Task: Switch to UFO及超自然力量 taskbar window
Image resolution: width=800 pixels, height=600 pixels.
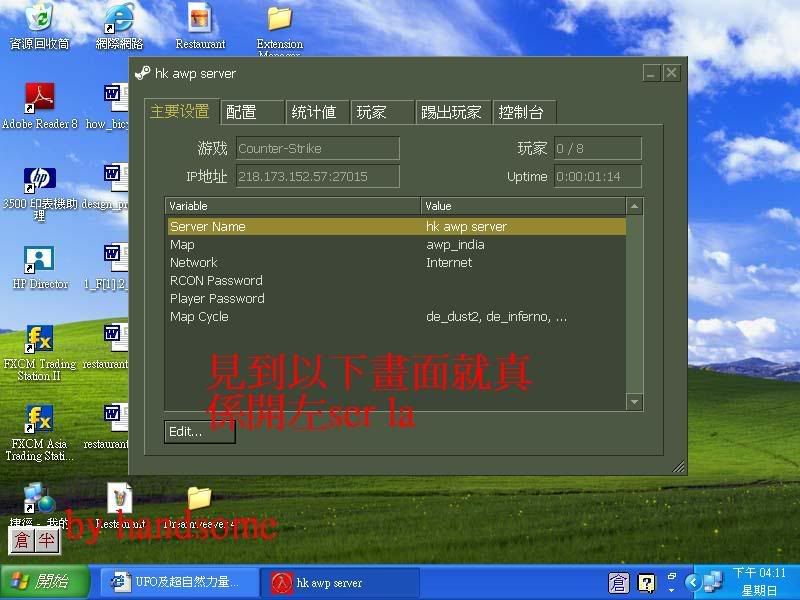Action: coord(178,582)
